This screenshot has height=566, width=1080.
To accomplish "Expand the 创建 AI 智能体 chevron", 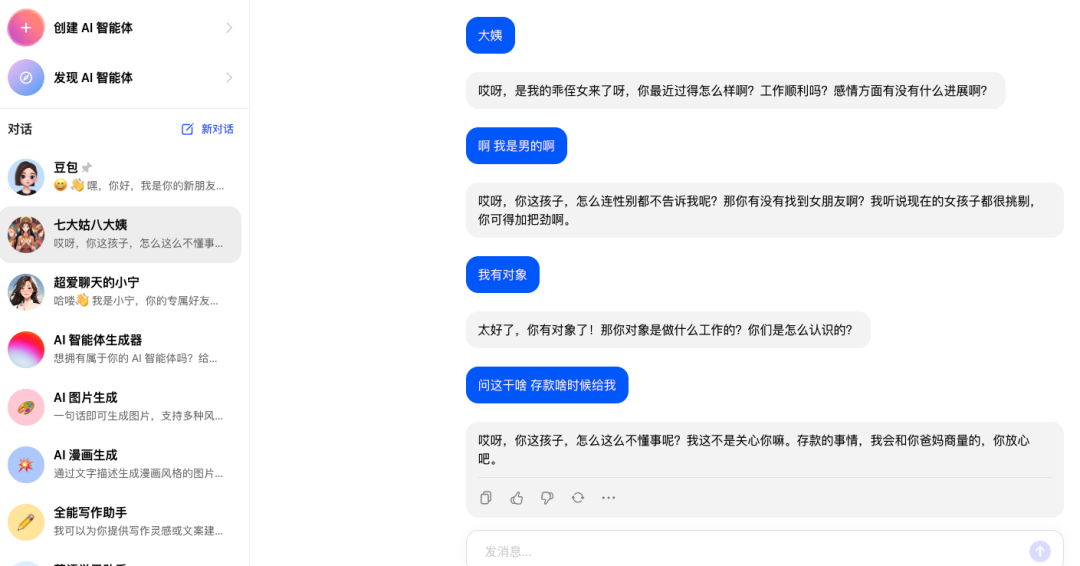I will point(229,28).
